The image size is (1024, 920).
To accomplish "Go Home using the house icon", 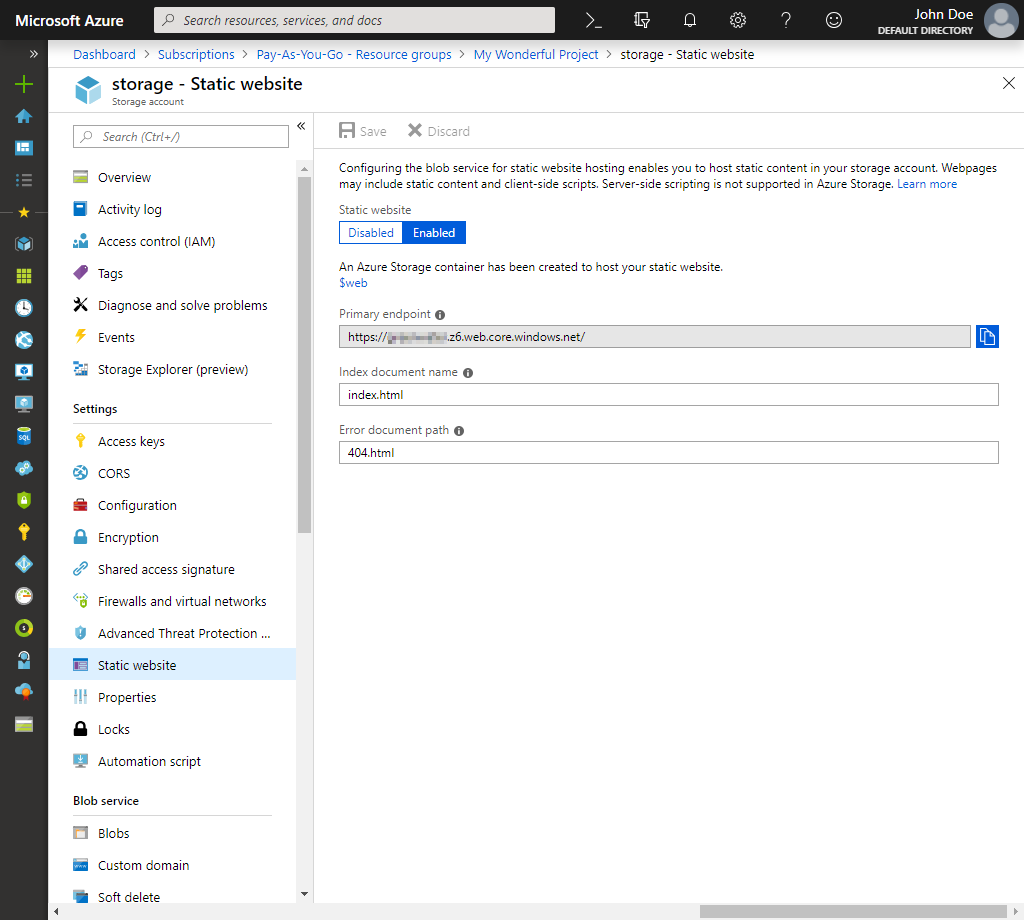I will pyautogui.click(x=22, y=116).
